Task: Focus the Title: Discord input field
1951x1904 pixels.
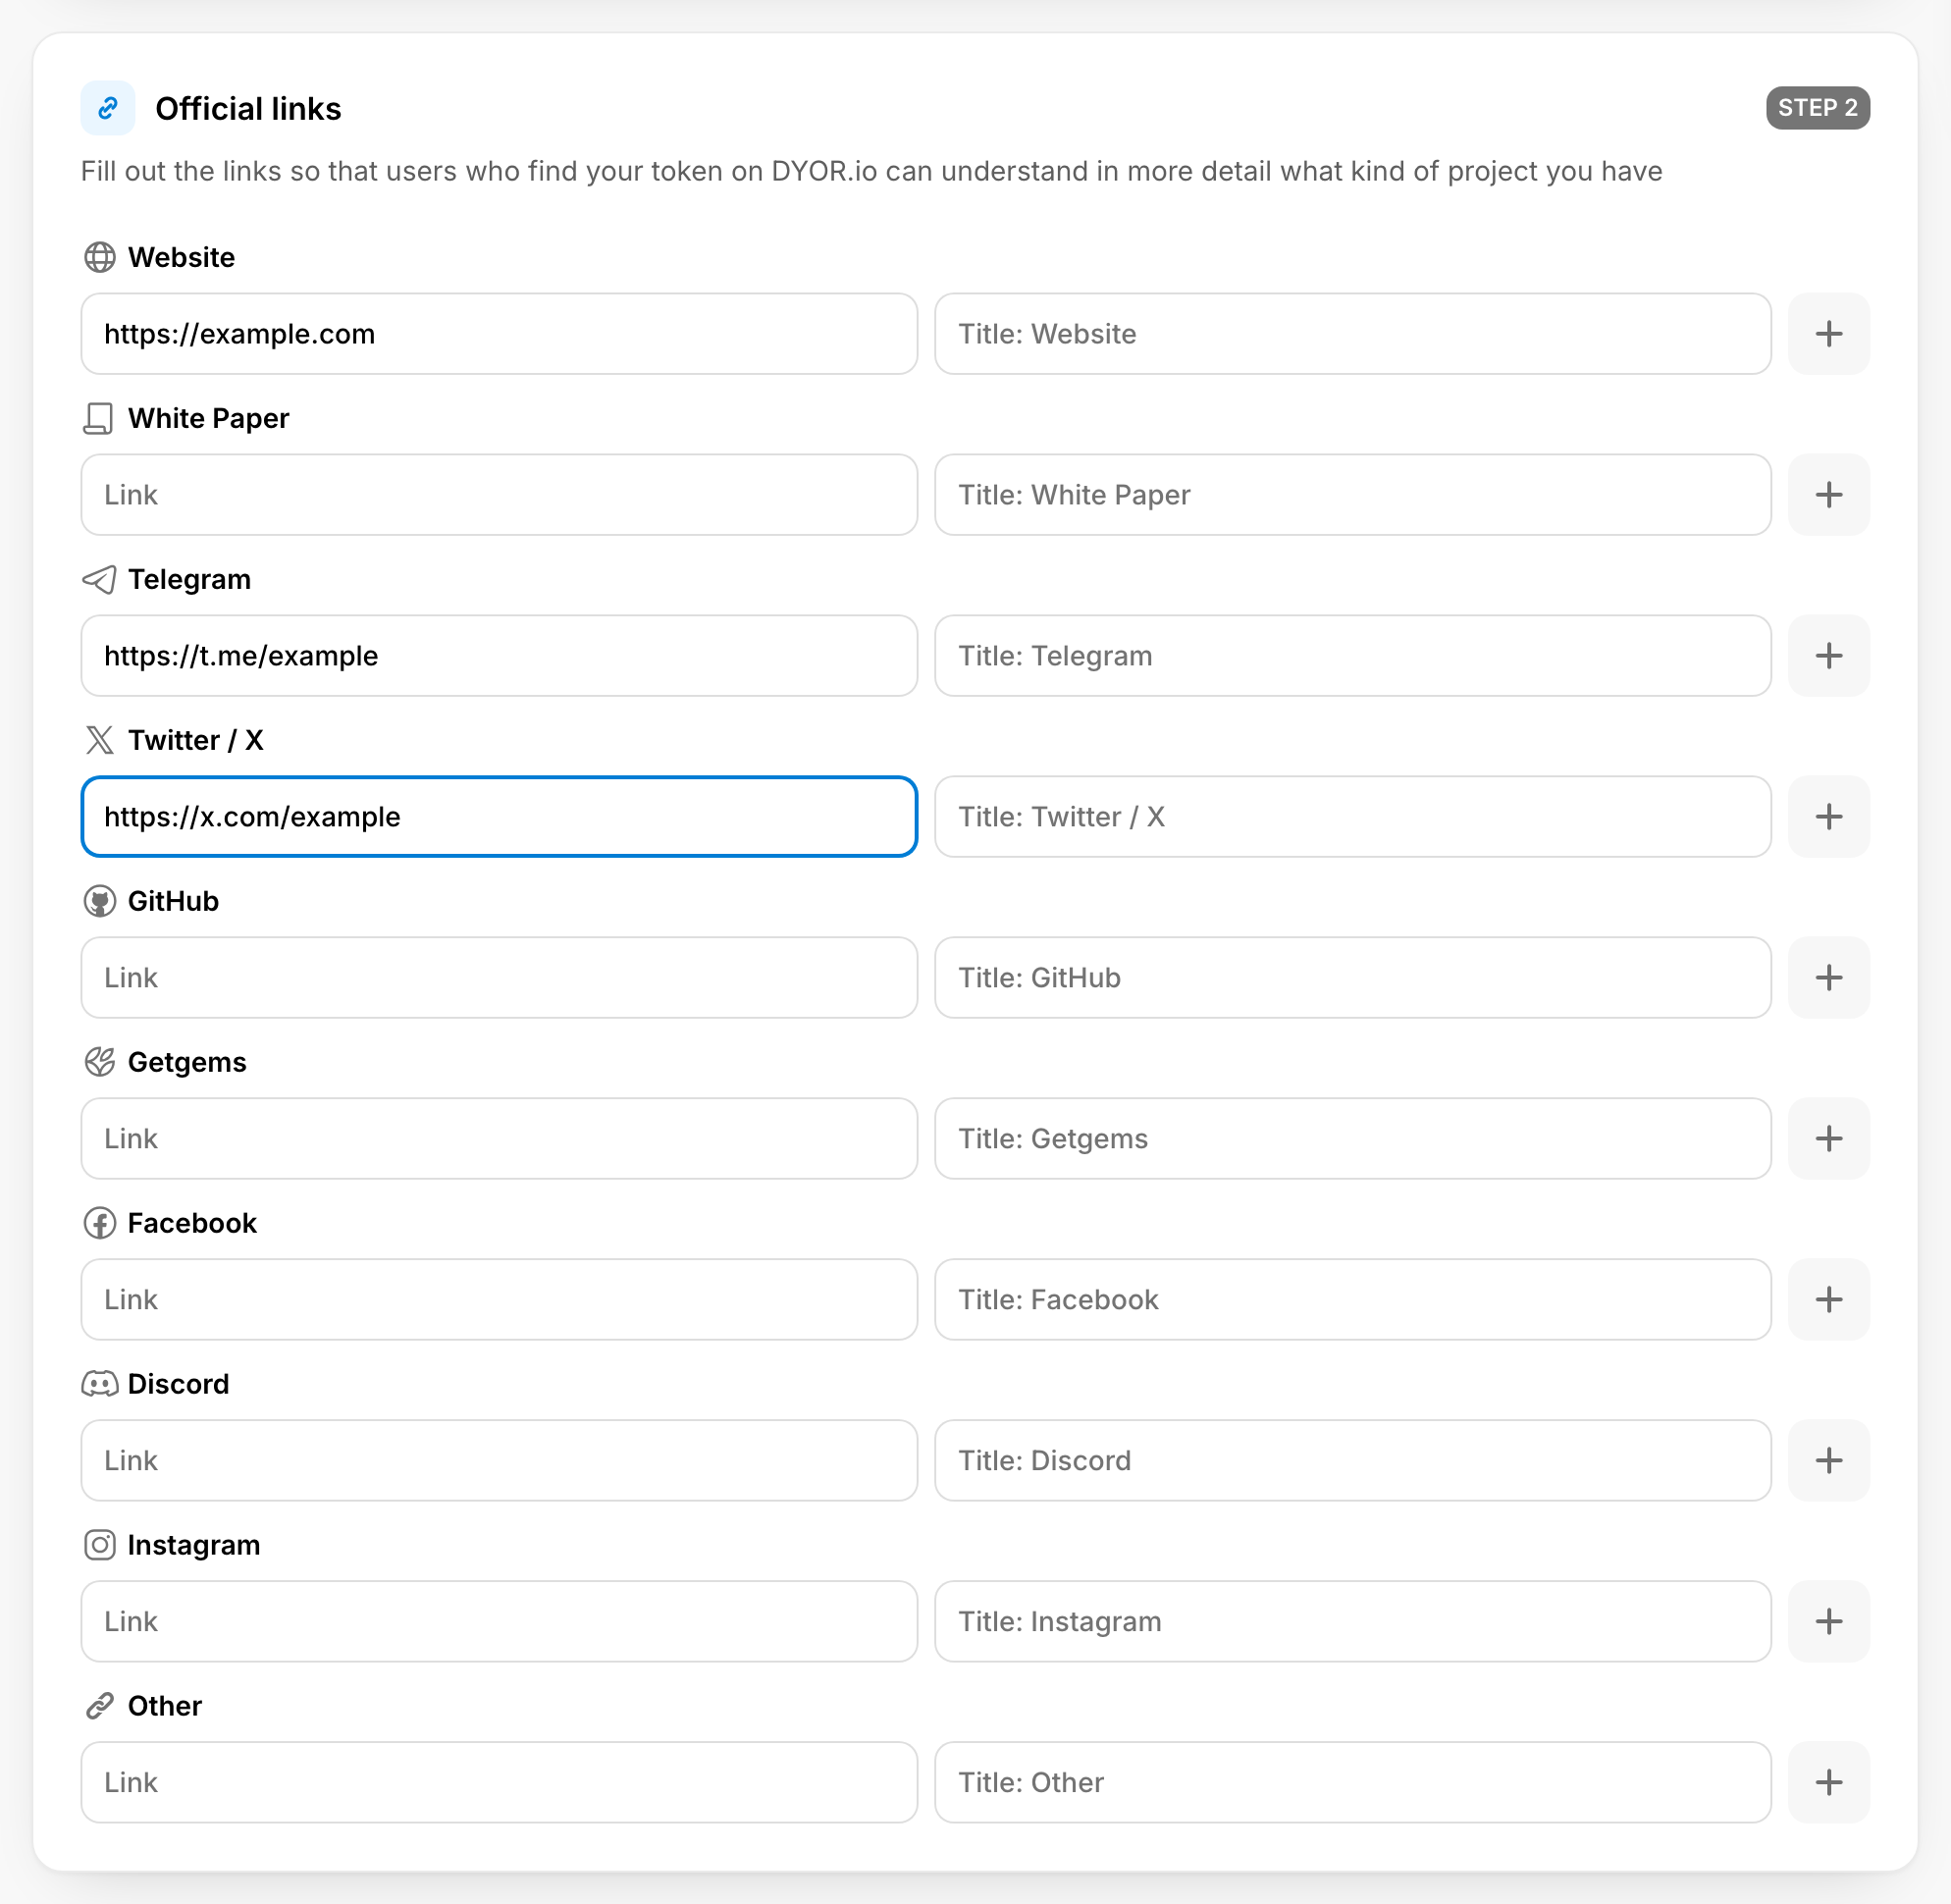Action: [1353, 1461]
